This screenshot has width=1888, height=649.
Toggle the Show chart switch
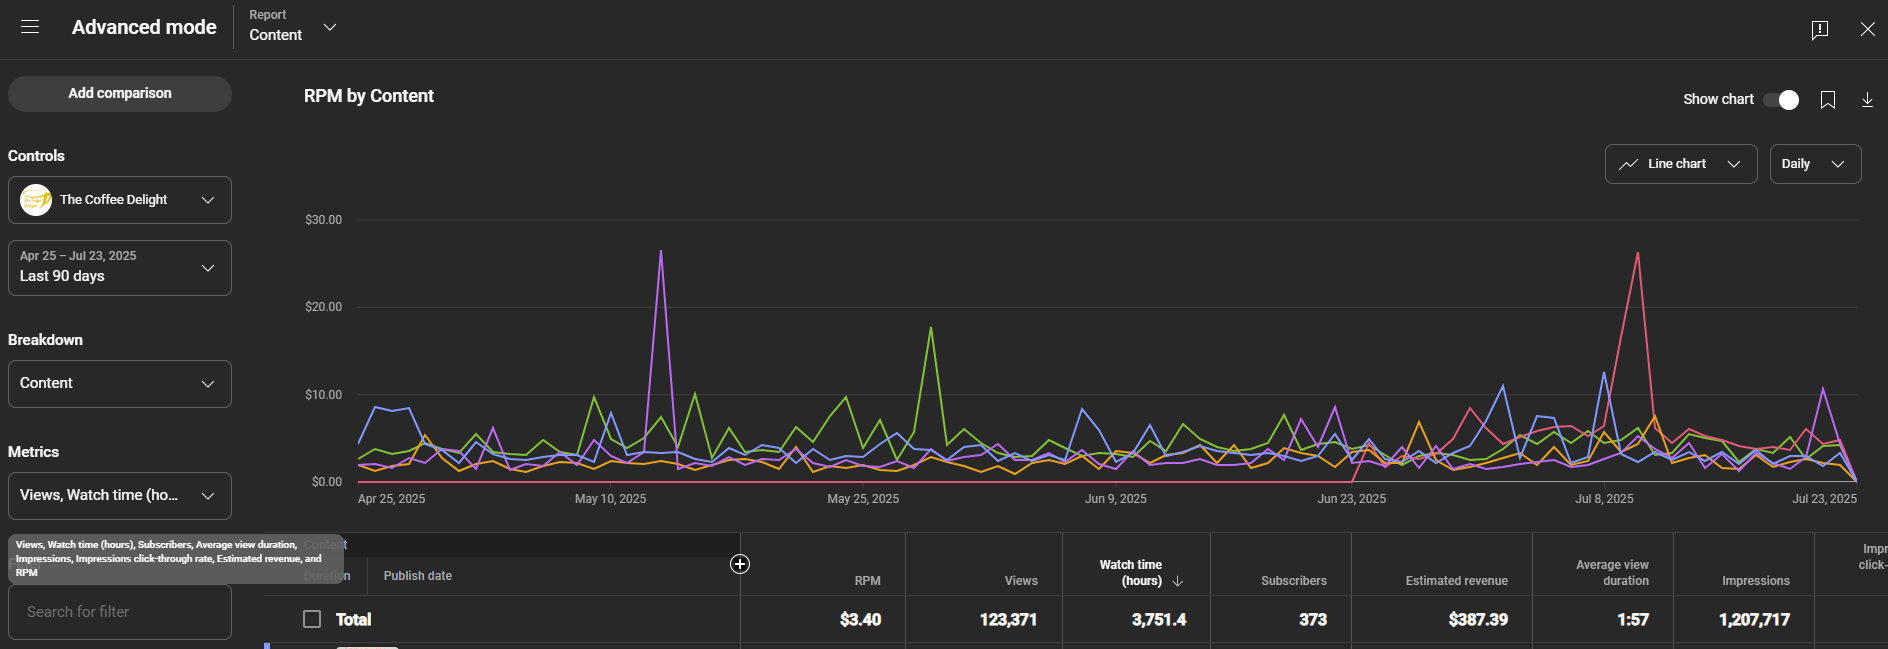(1781, 100)
